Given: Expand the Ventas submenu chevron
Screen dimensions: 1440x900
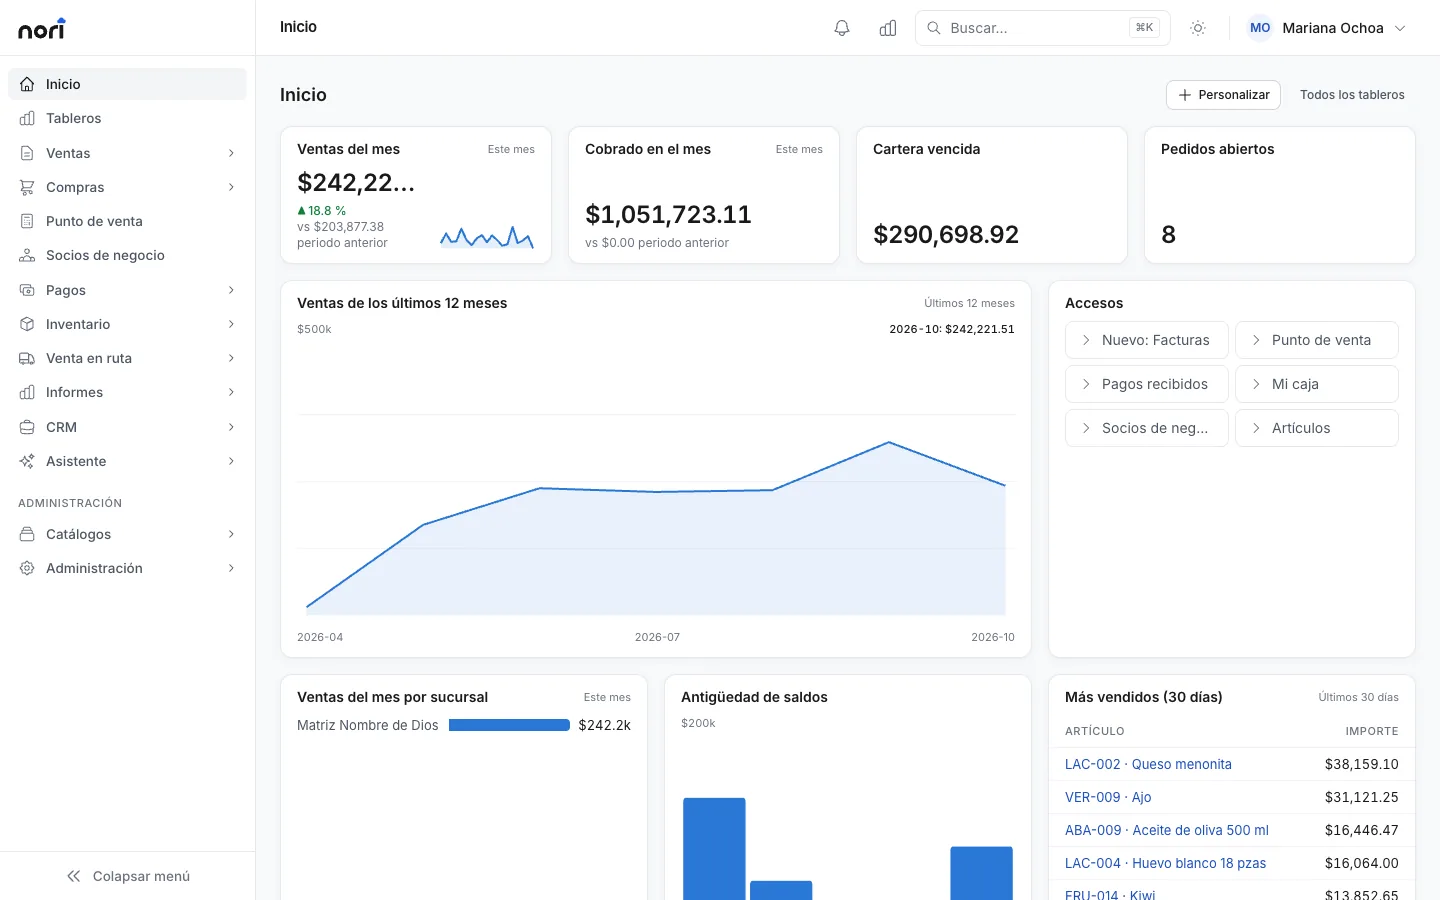Looking at the screenshot, I should (231, 153).
